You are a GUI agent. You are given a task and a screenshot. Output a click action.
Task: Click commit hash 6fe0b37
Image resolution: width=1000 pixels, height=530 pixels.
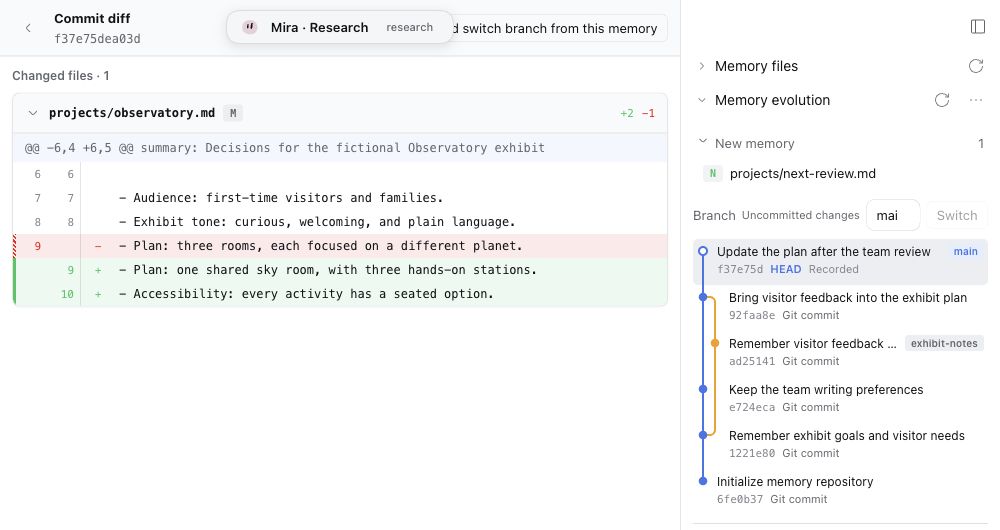(740, 499)
